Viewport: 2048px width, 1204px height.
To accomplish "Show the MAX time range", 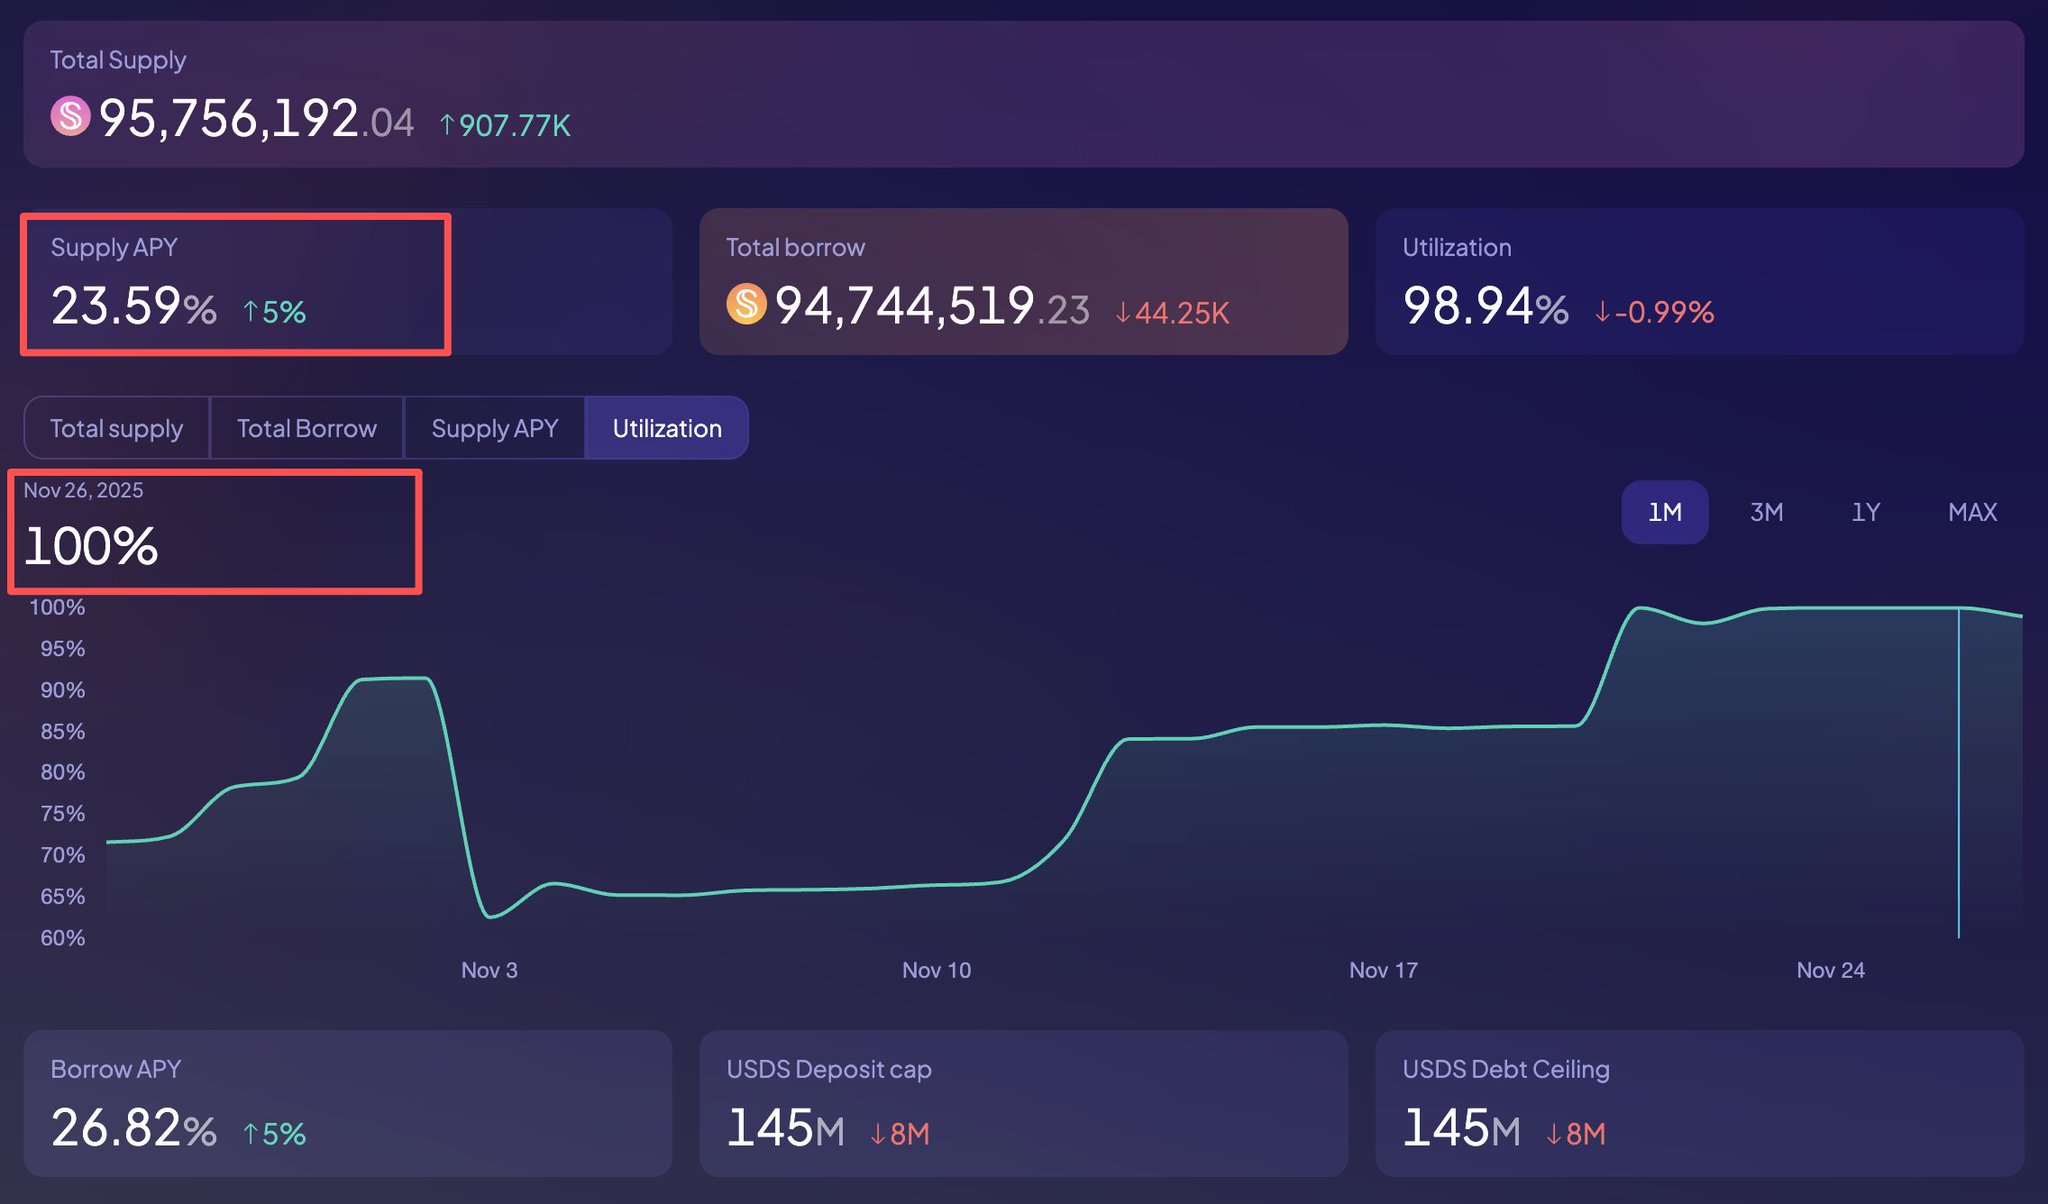I will coord(1971,512).
